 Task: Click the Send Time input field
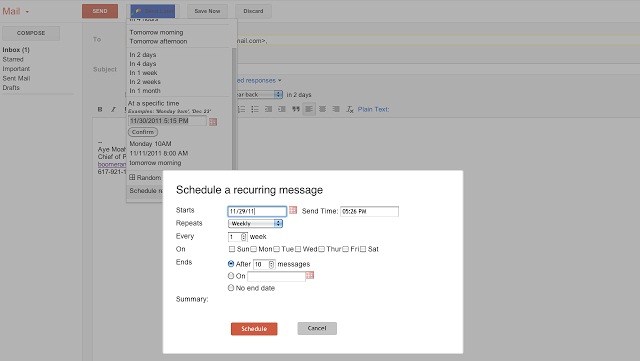(x=369, y=211)
